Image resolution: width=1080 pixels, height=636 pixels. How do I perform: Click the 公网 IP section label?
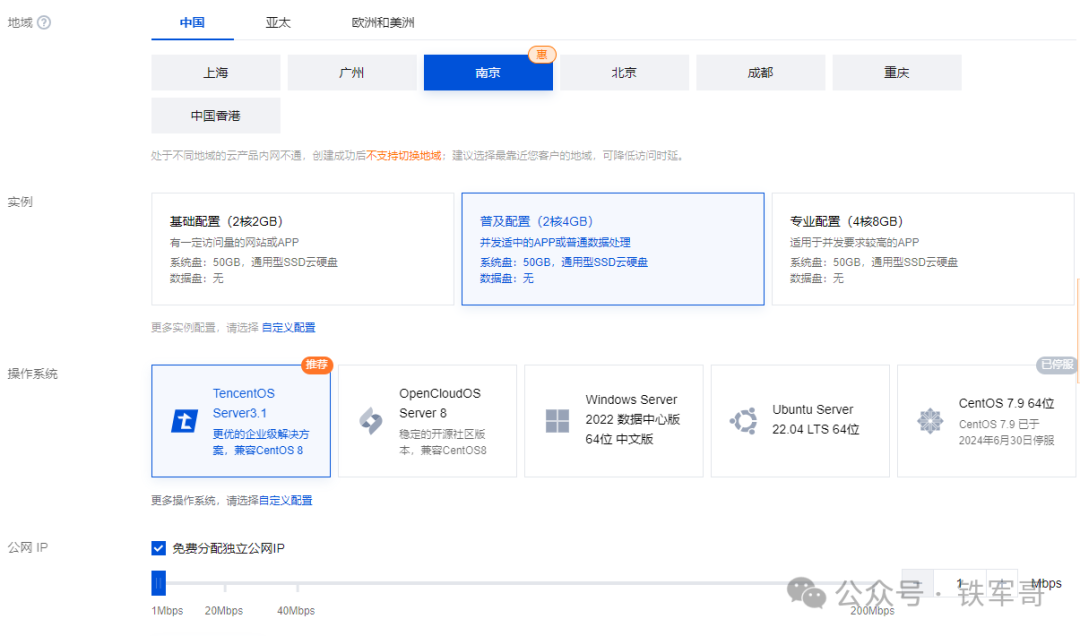(28, 548)
